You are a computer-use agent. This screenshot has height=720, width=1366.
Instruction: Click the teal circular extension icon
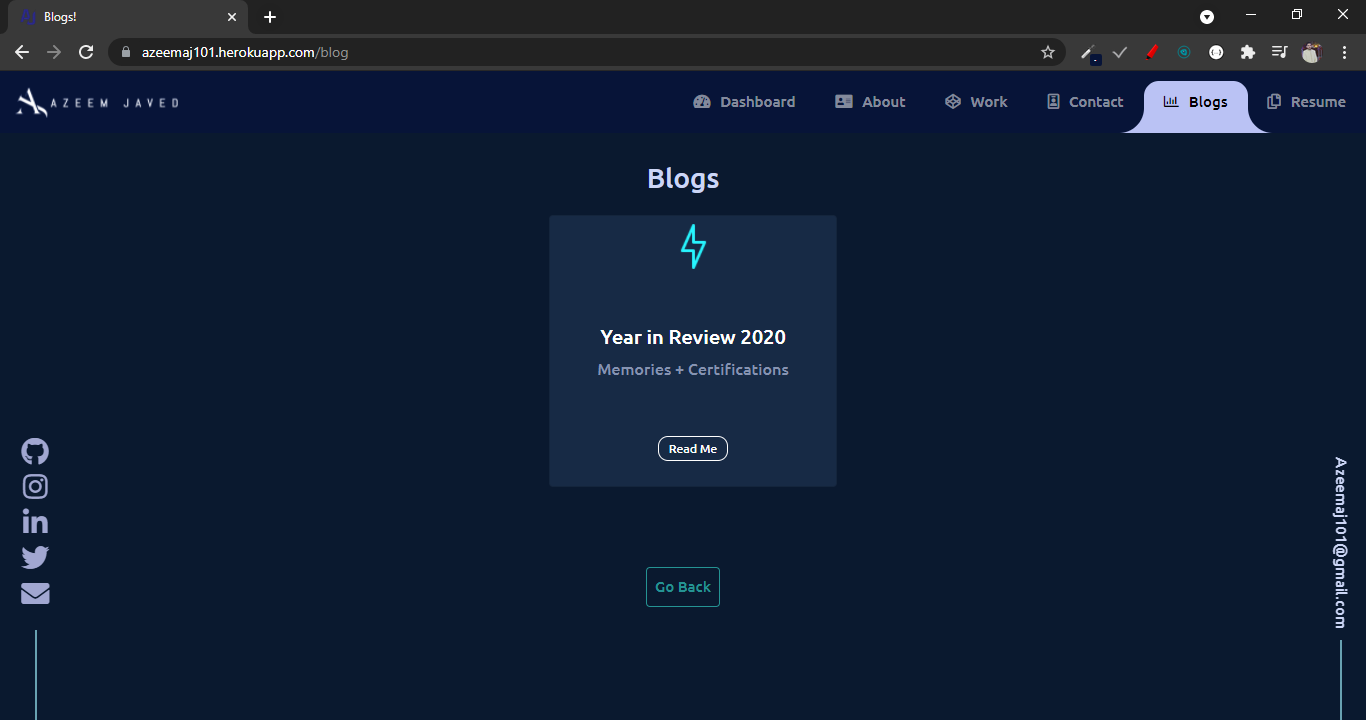coord(1184,52)
